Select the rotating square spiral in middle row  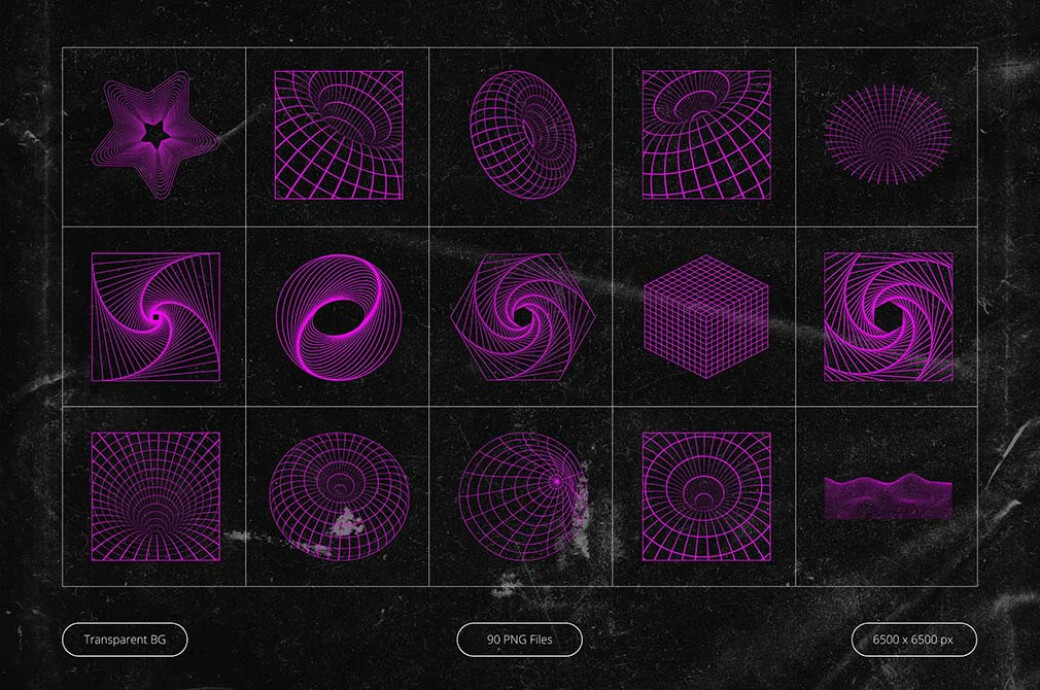tap(152, 318)
